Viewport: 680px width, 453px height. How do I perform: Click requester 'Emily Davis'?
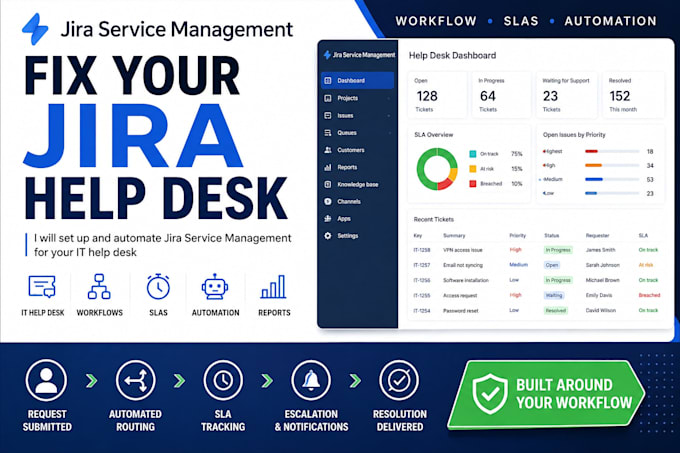(x=599, y=295)
